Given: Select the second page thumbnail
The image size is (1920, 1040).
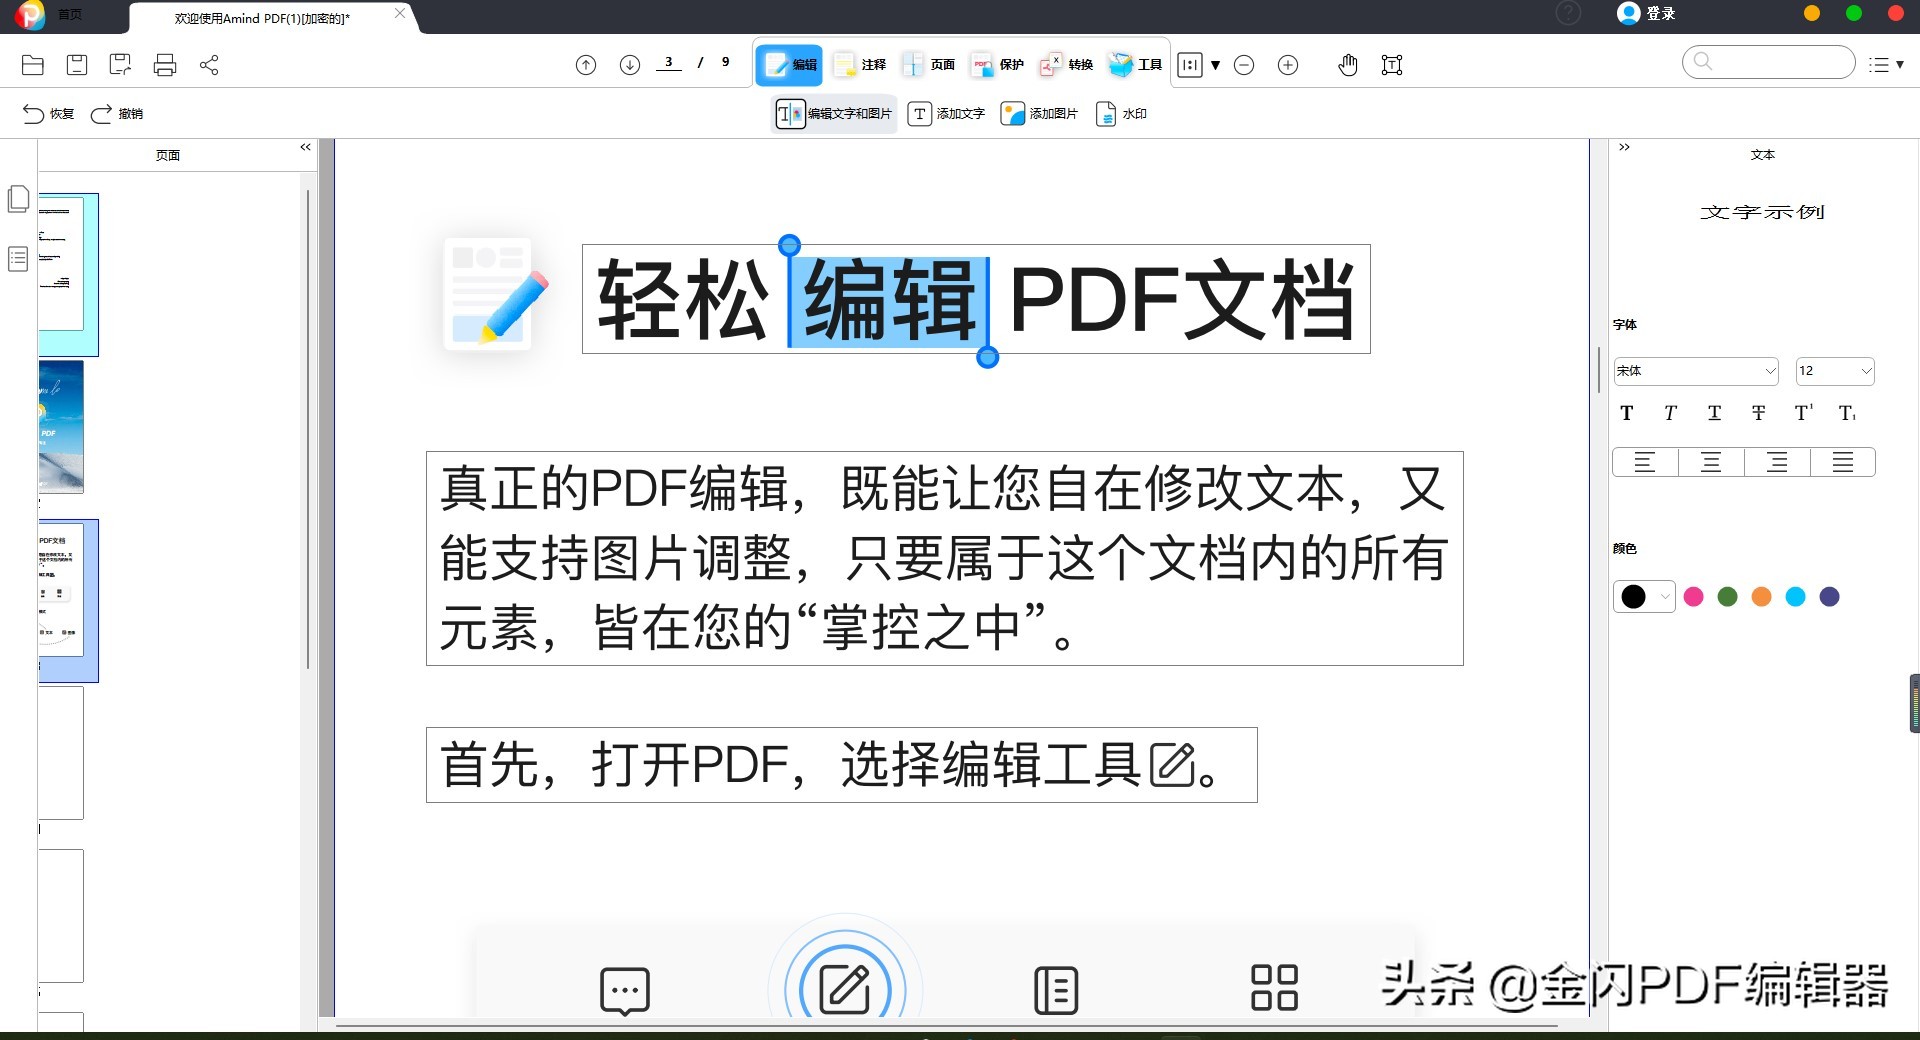Looking at the screenshot, I should pos(62,427).
